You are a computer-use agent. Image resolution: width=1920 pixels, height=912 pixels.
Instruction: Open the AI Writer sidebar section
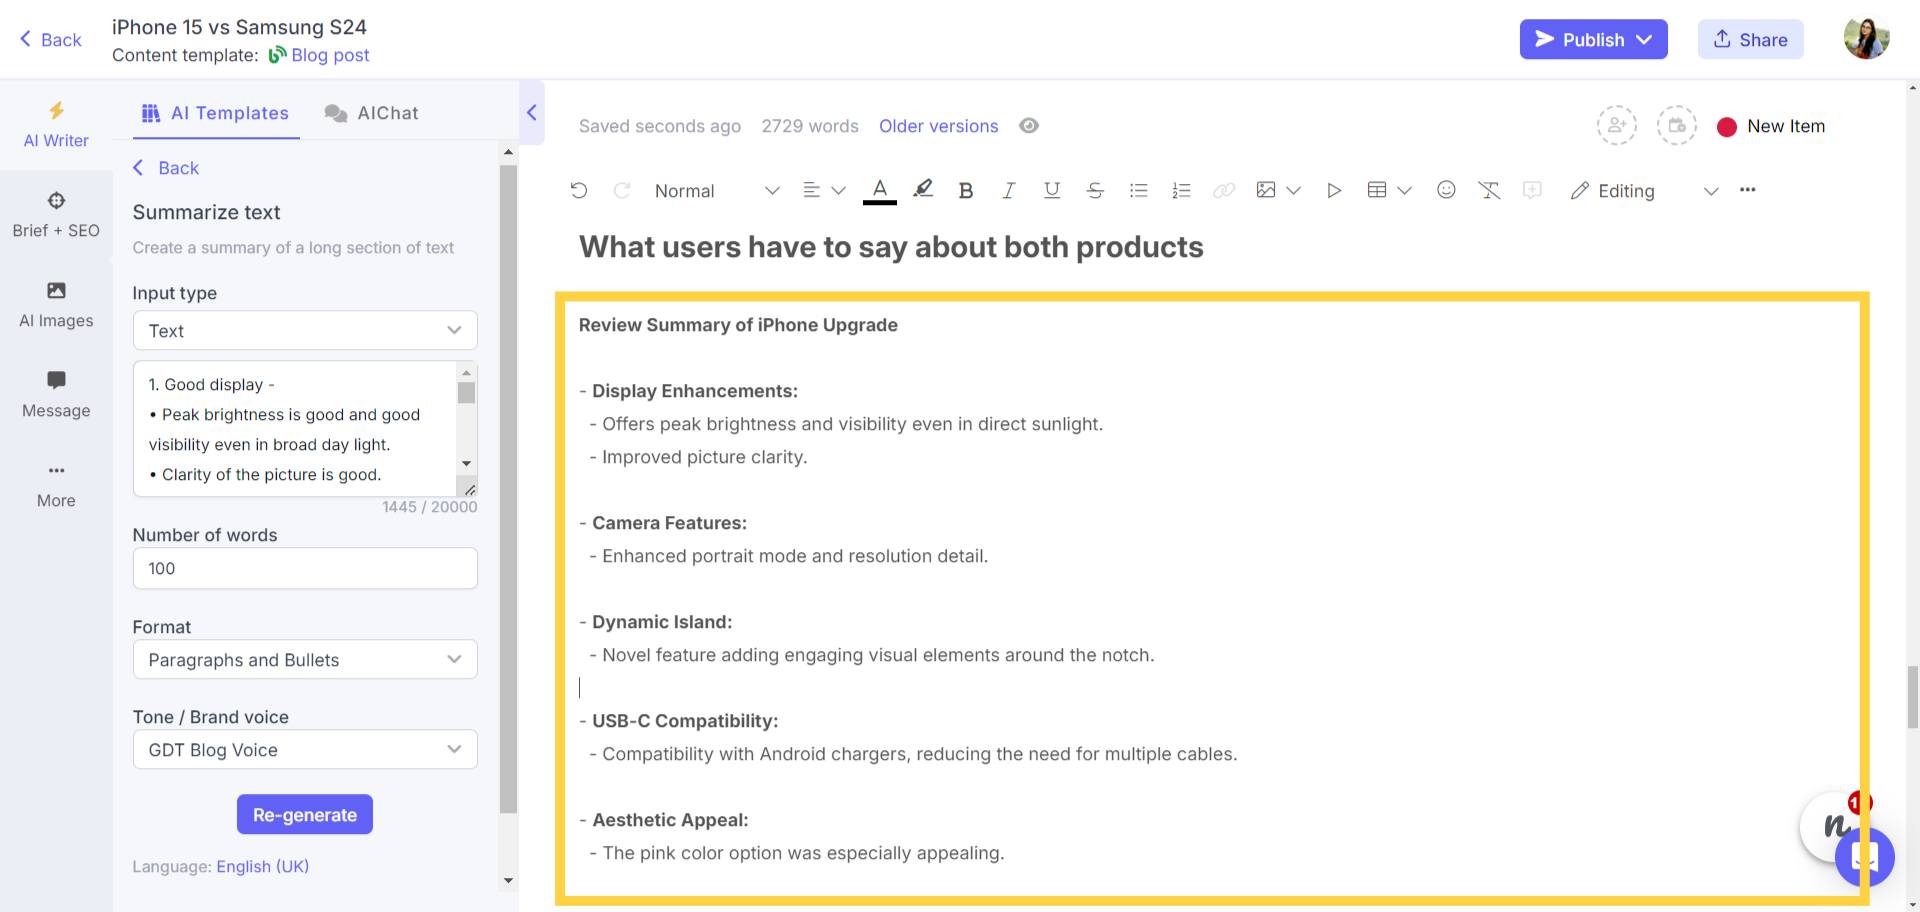click(56, 125)
